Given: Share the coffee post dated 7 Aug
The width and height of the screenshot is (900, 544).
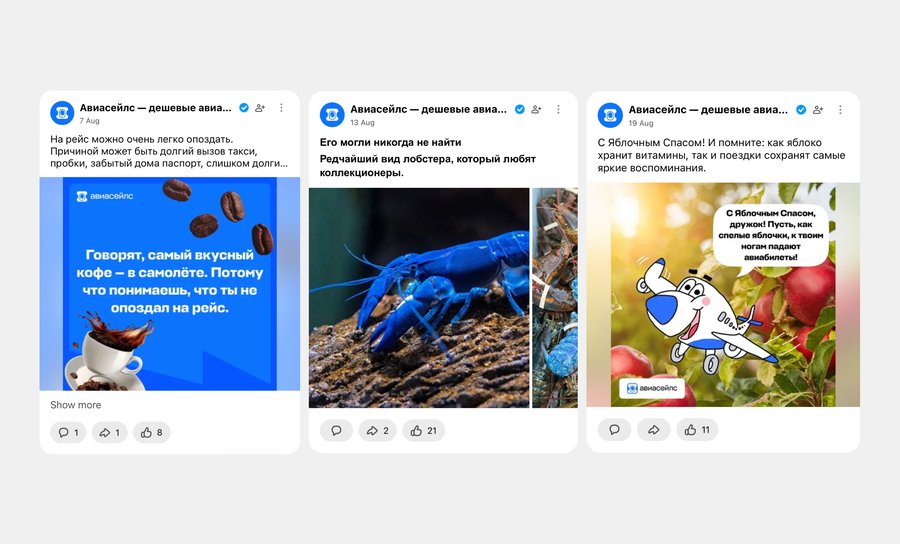Looking at the screenshot, I should 109,432.
